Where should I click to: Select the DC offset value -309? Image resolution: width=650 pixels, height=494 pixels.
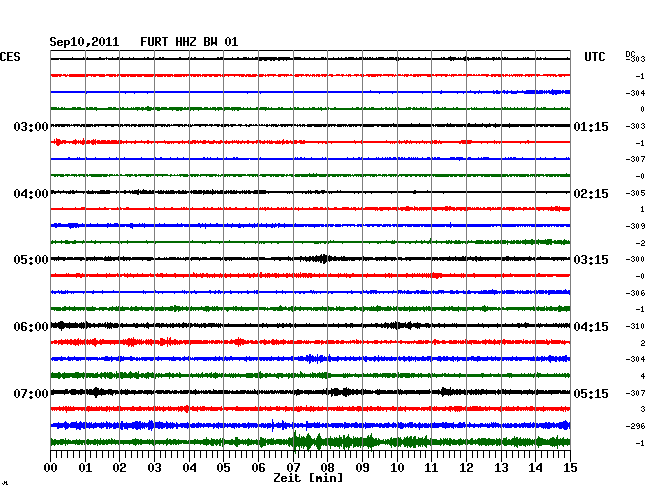(x=635, y=226)
